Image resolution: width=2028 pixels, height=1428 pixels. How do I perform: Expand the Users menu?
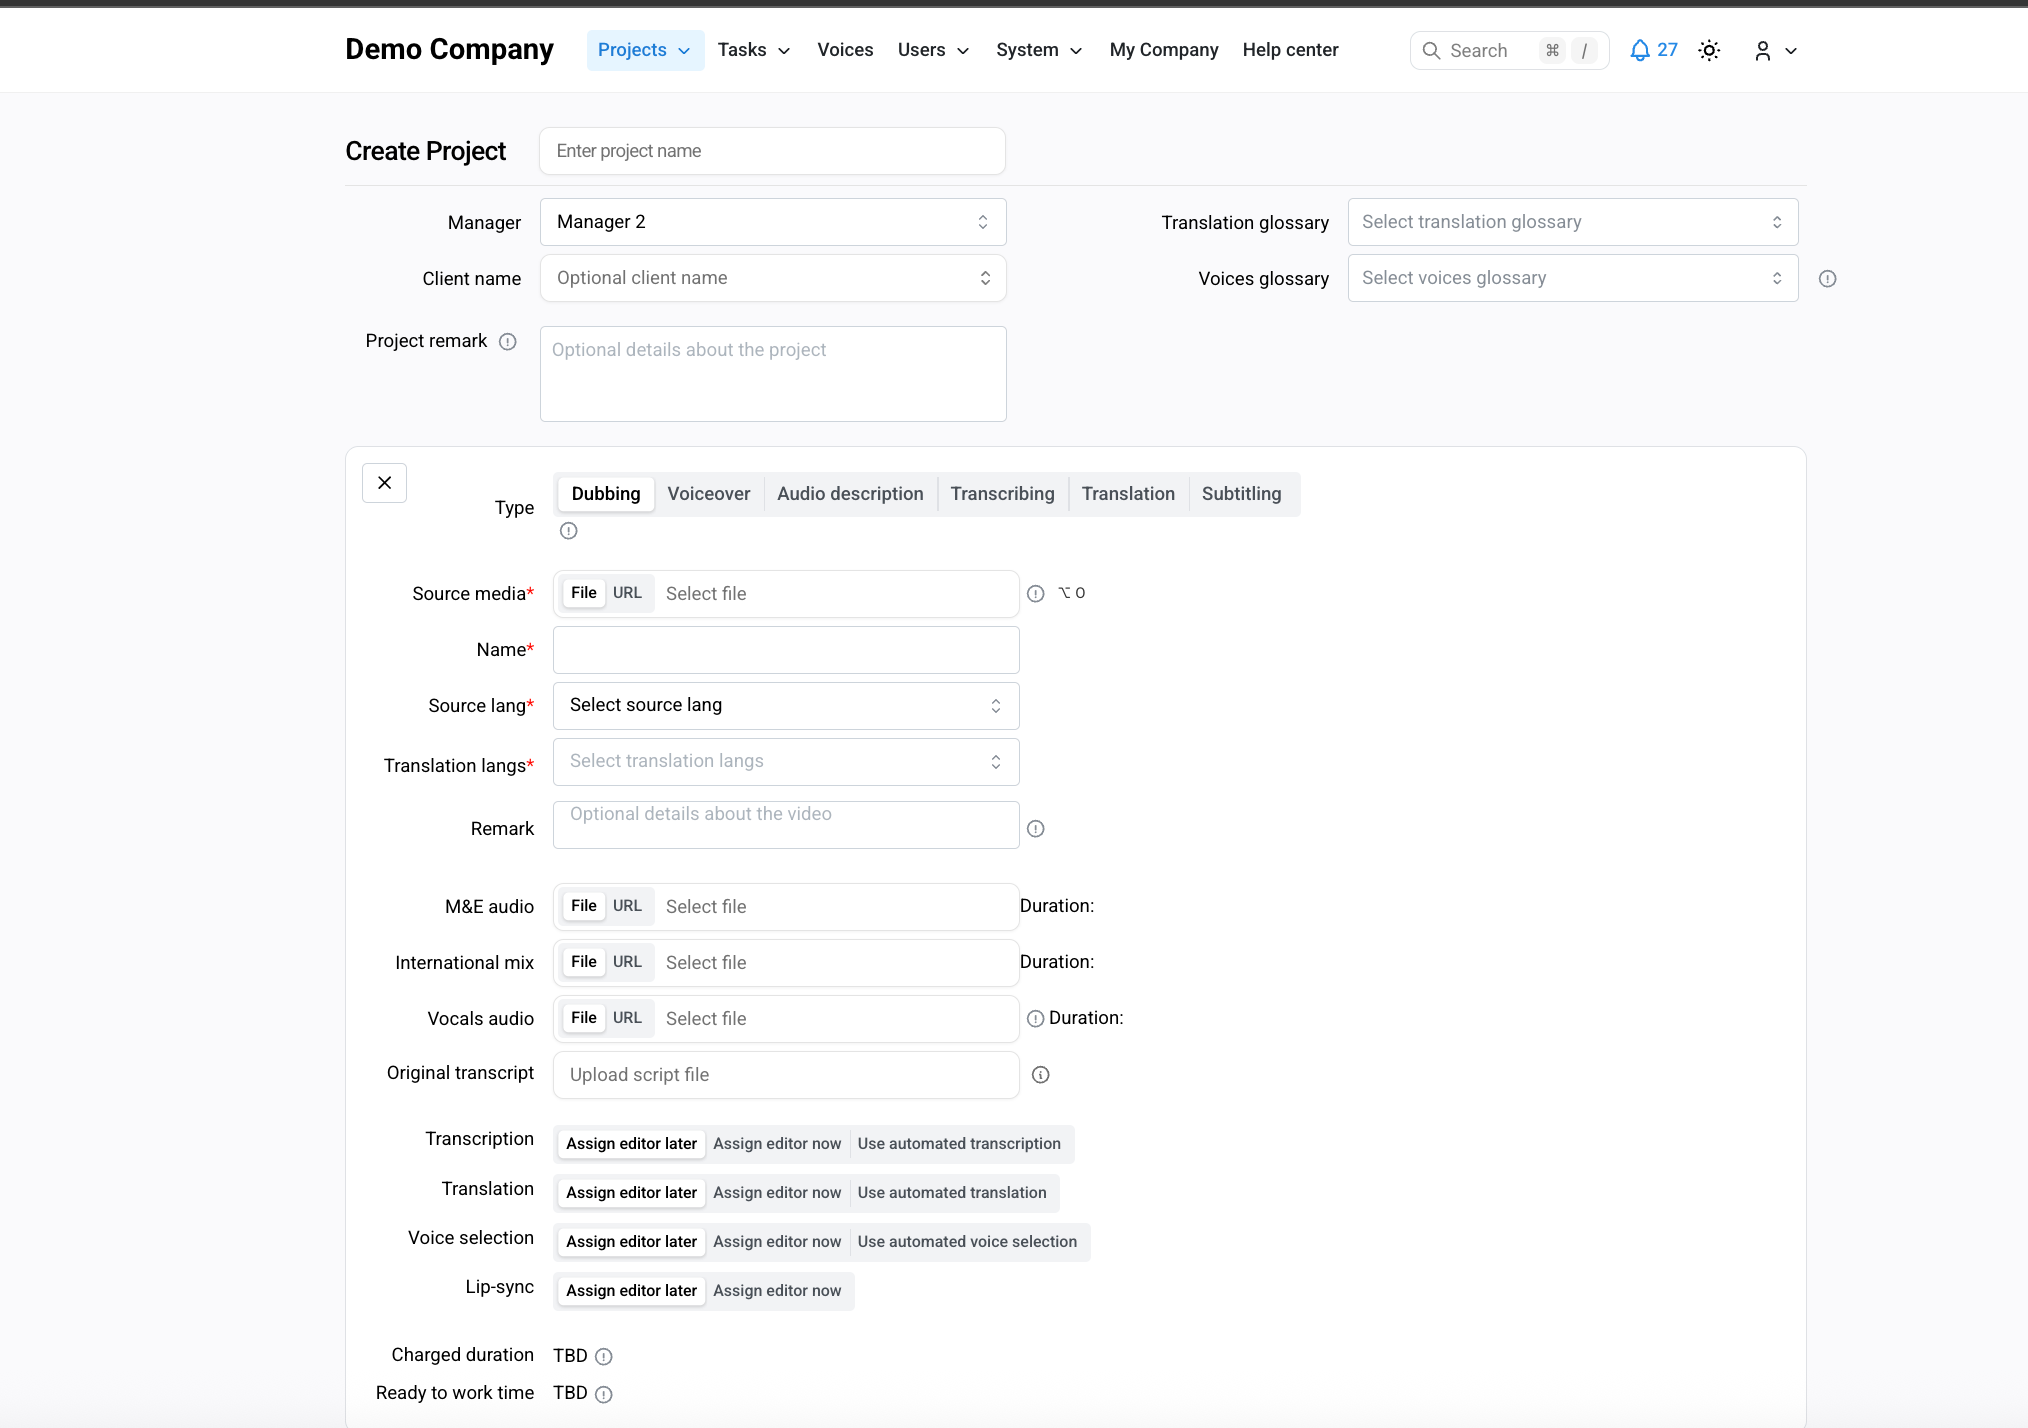[x=933, y=50]
